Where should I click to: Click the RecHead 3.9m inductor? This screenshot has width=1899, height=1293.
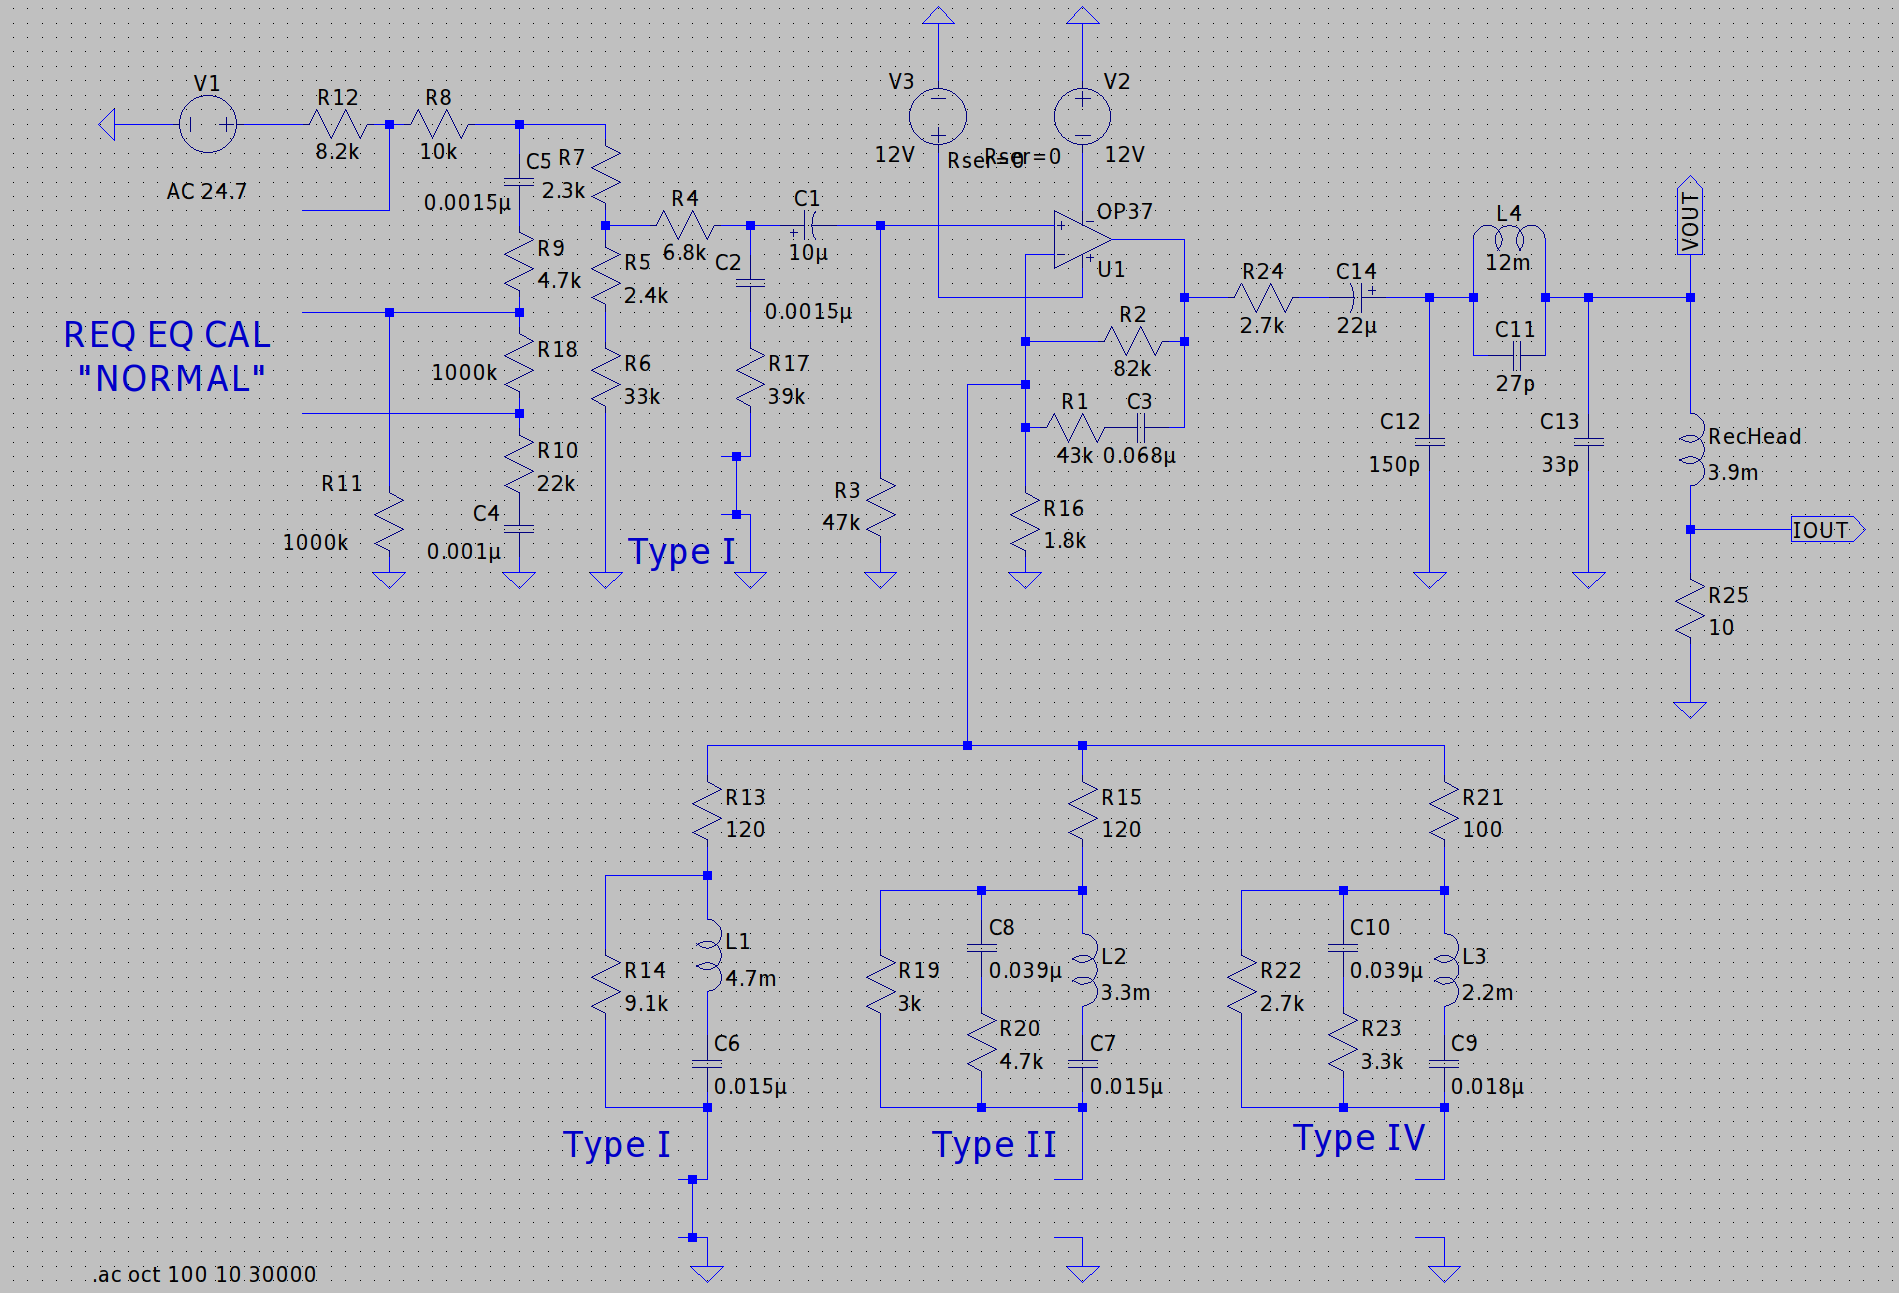1691,450
